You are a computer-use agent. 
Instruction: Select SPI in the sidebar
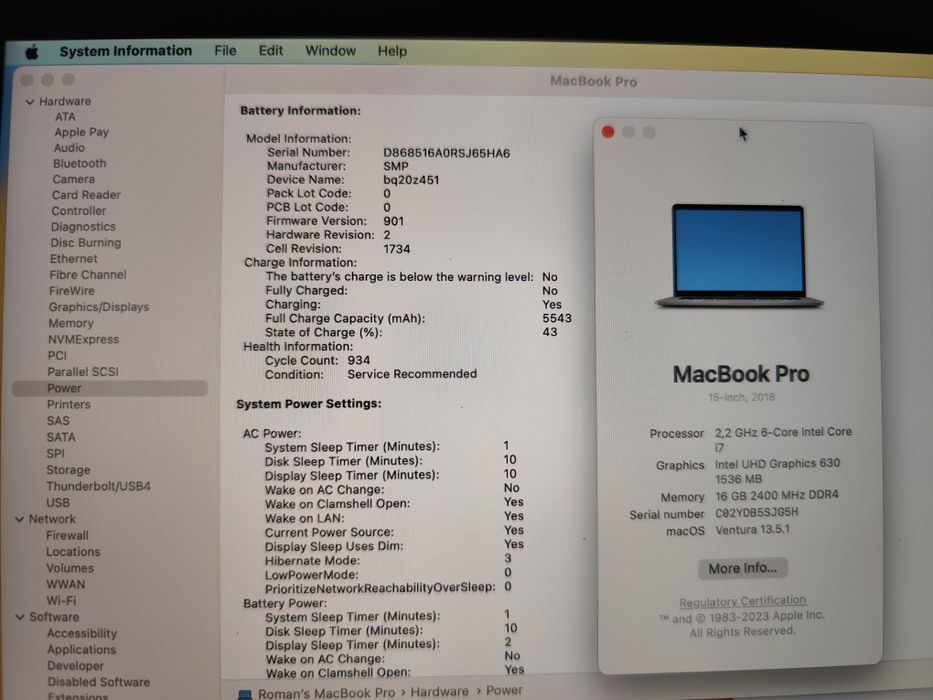(x=55, y=453)
